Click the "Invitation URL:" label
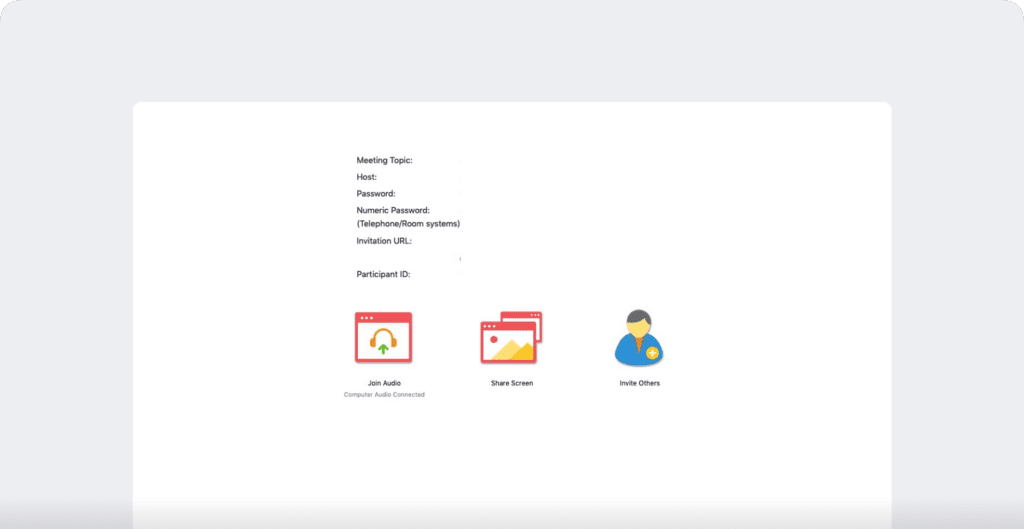Screen dimensions: 1024x529 (x=384, y=241)
